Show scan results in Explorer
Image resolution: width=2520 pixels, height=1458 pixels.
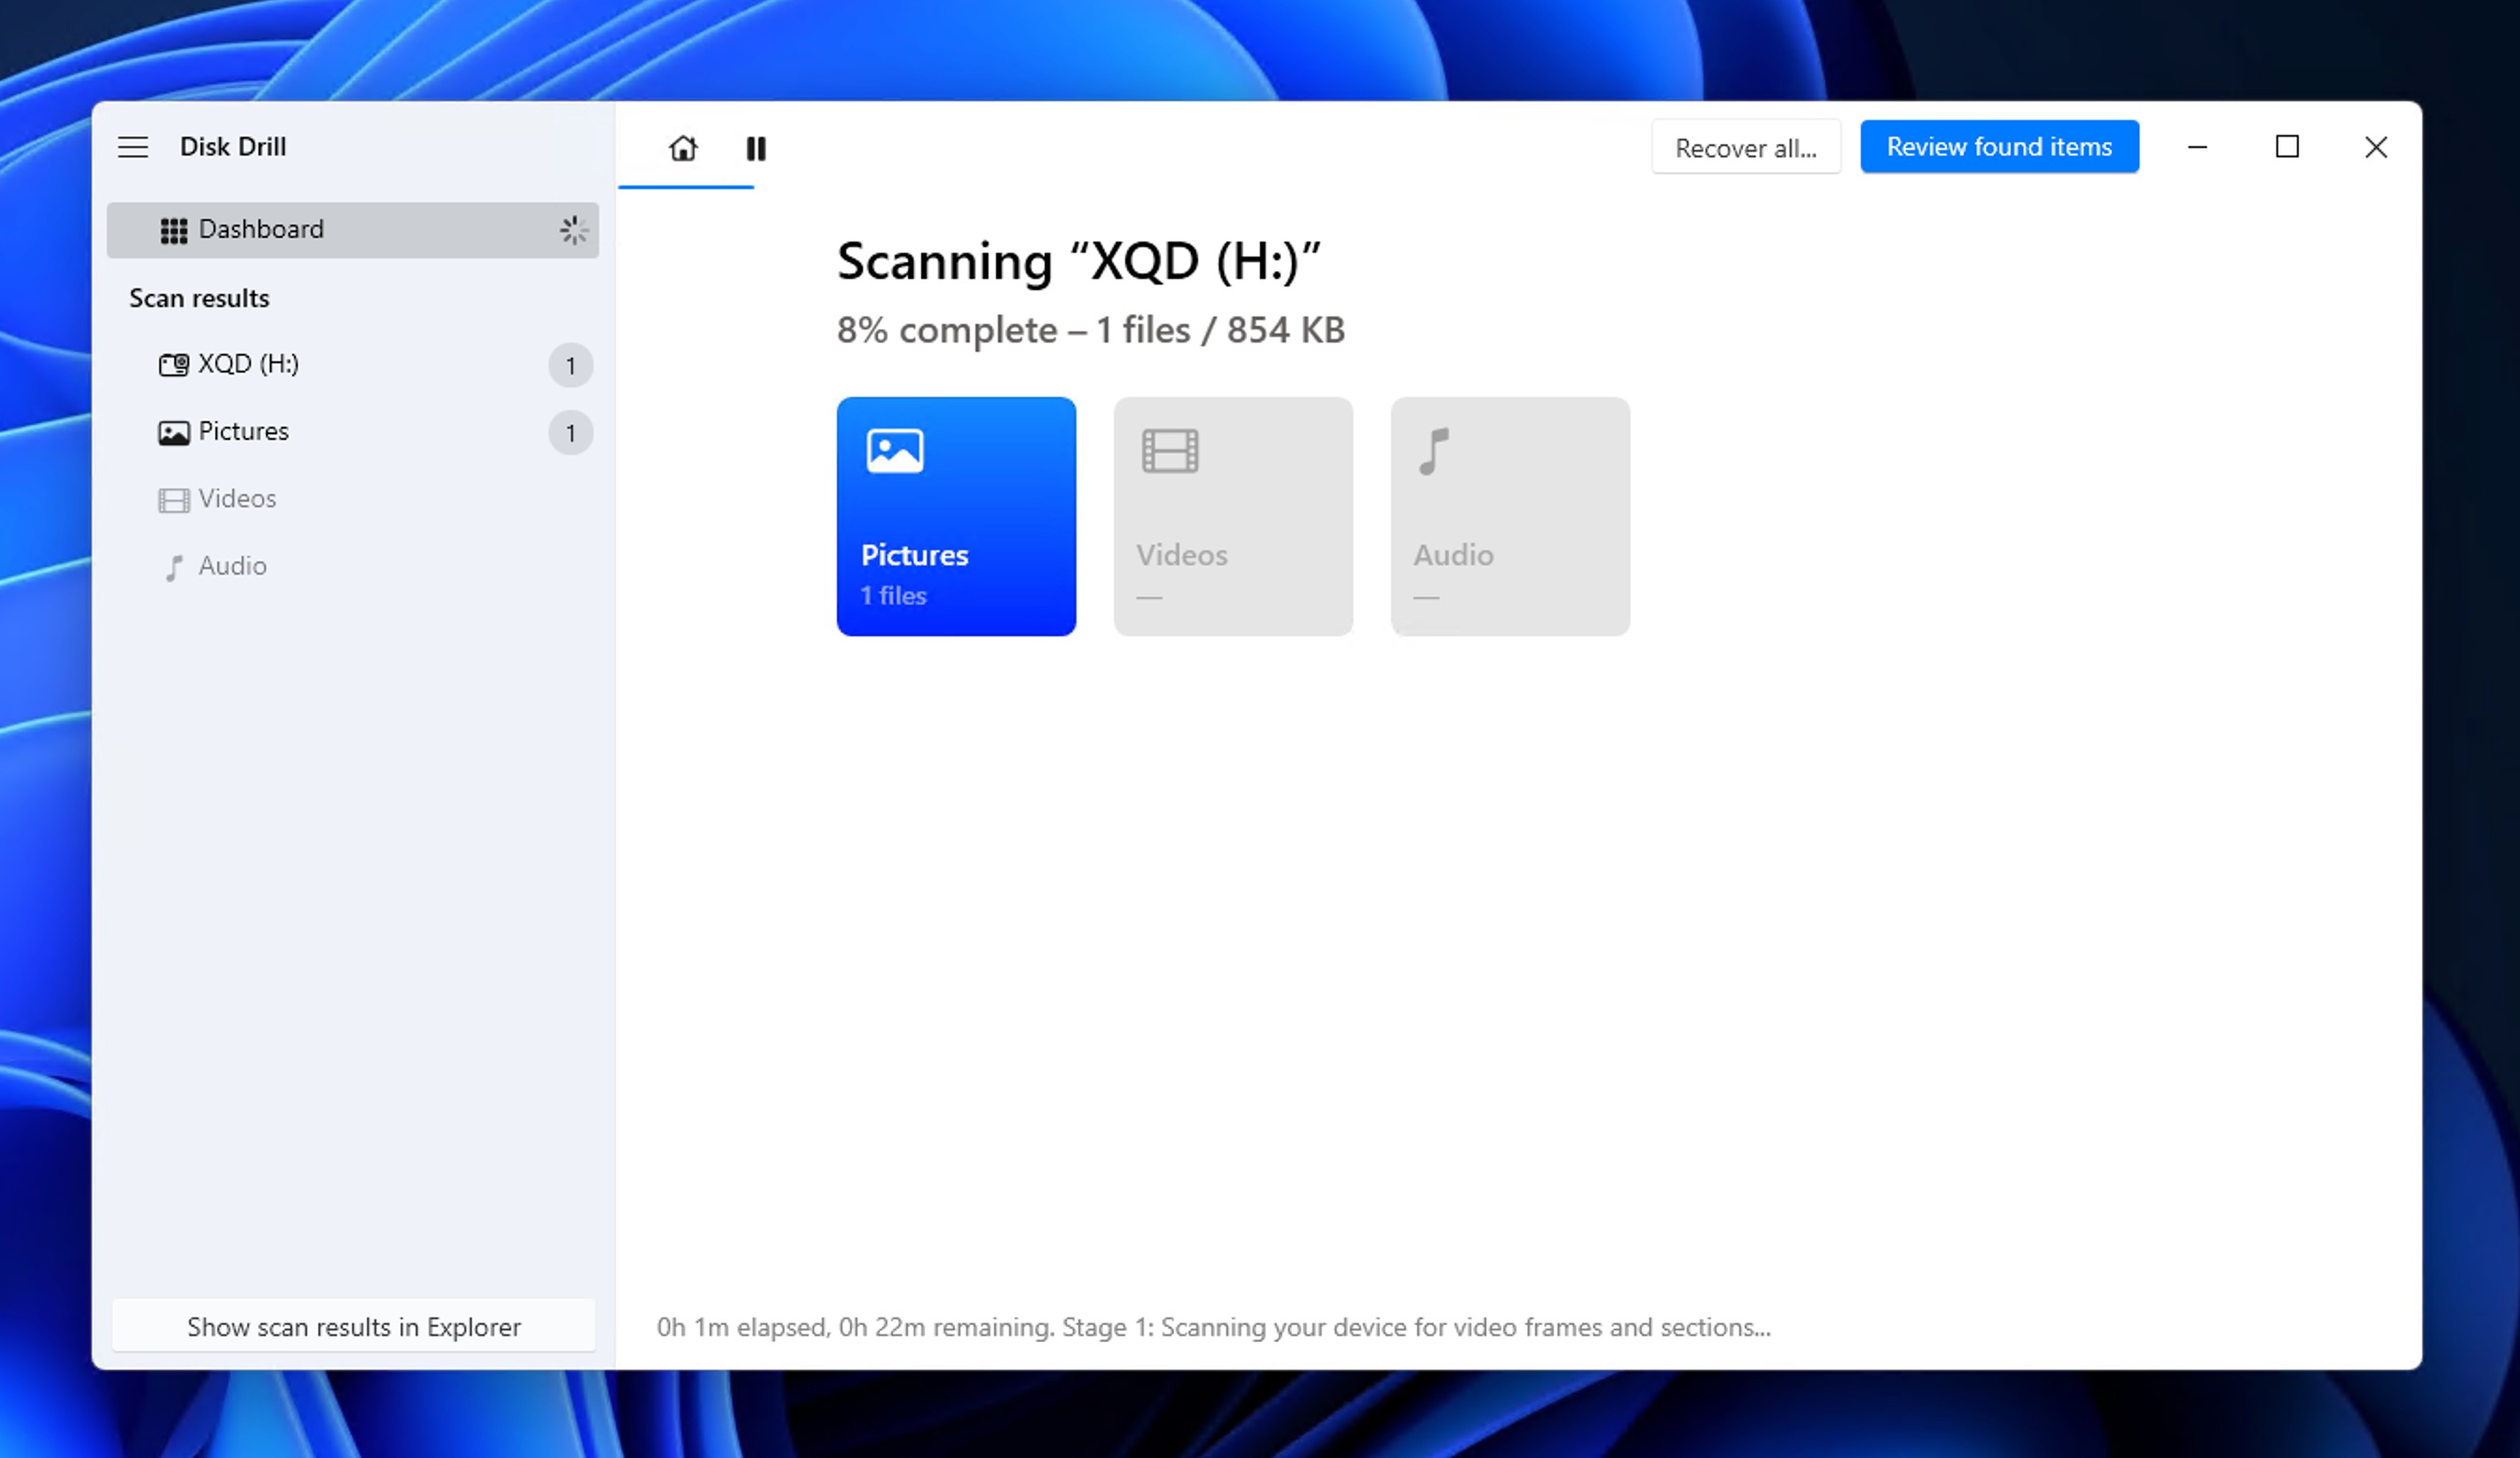coord(352,1326)
